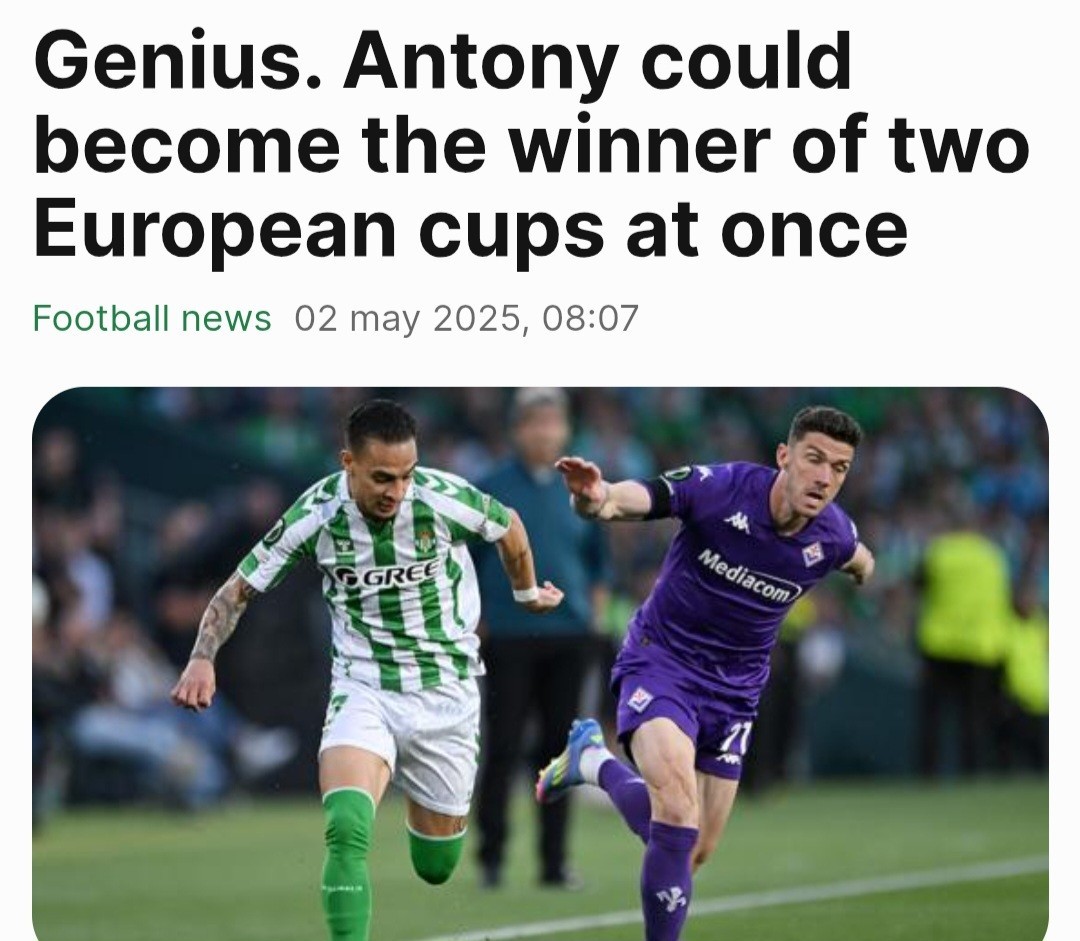Click the Fiorentina crest on purple jersey chest

tap(813, 554)
